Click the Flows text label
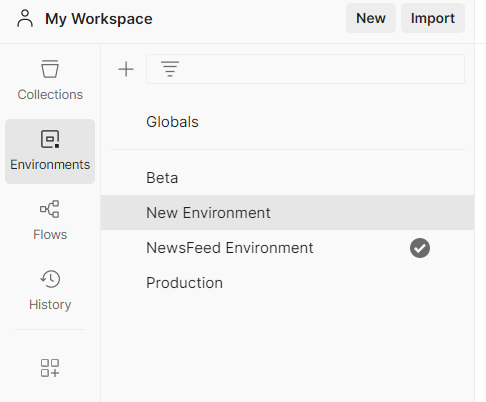This screenshot has height=402, width=486. (x=50, y=235)
